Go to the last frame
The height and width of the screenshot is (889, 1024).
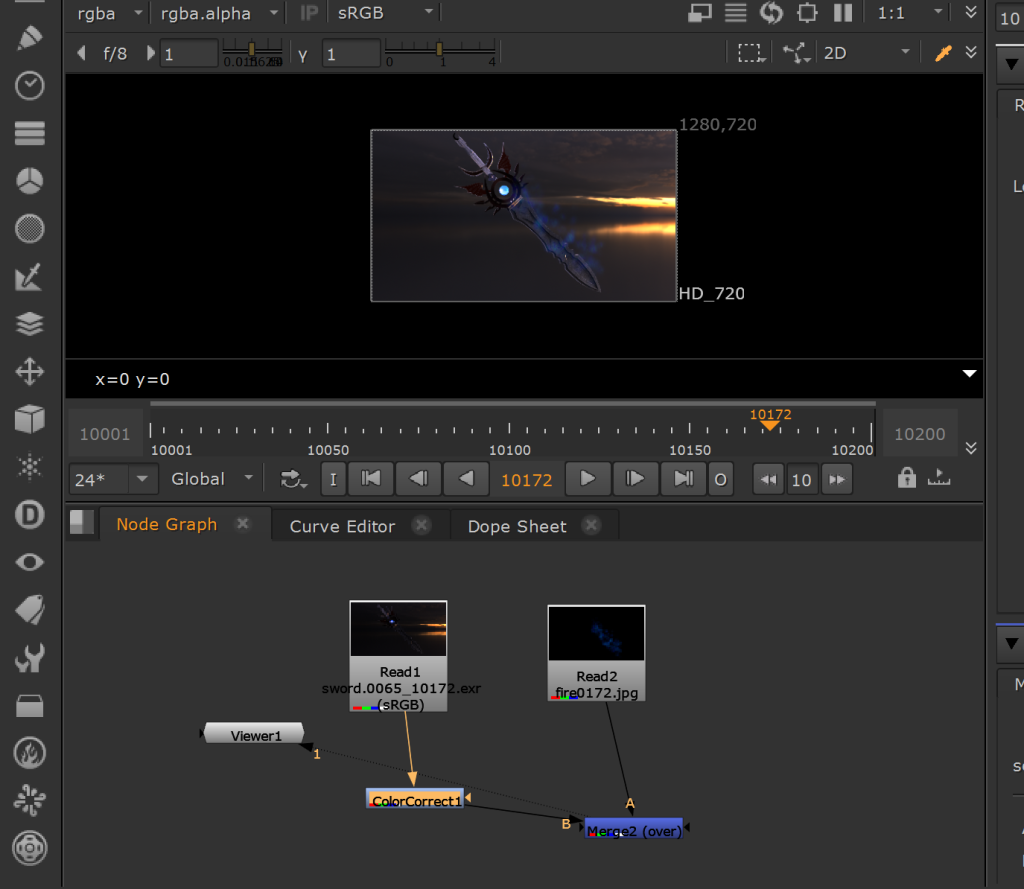pos(683,479)
